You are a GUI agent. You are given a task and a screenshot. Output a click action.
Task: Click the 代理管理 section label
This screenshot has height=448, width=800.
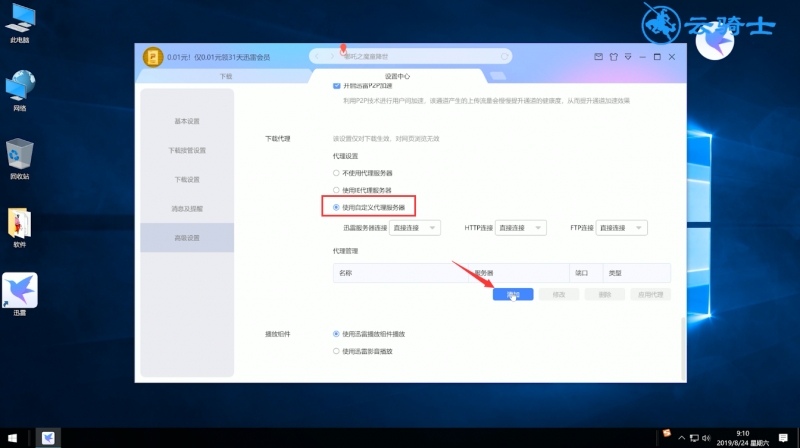pos(345,251)
